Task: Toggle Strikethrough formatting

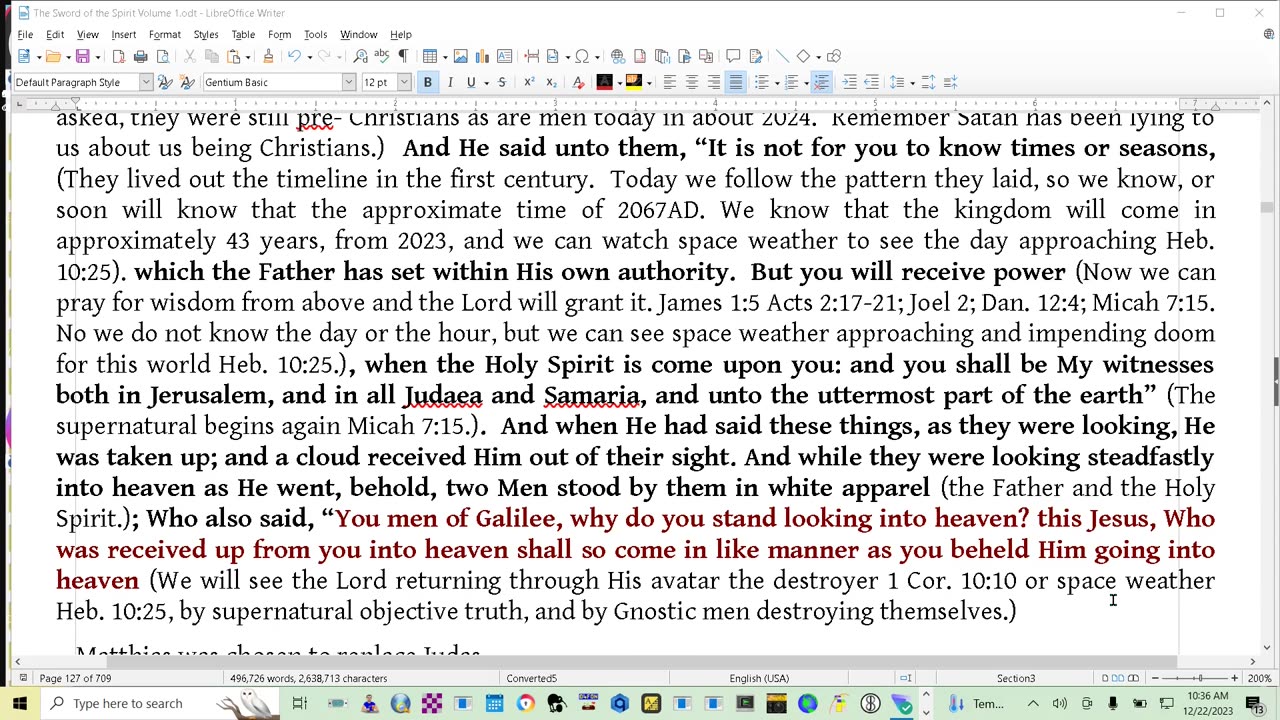Action: [502, 82]
